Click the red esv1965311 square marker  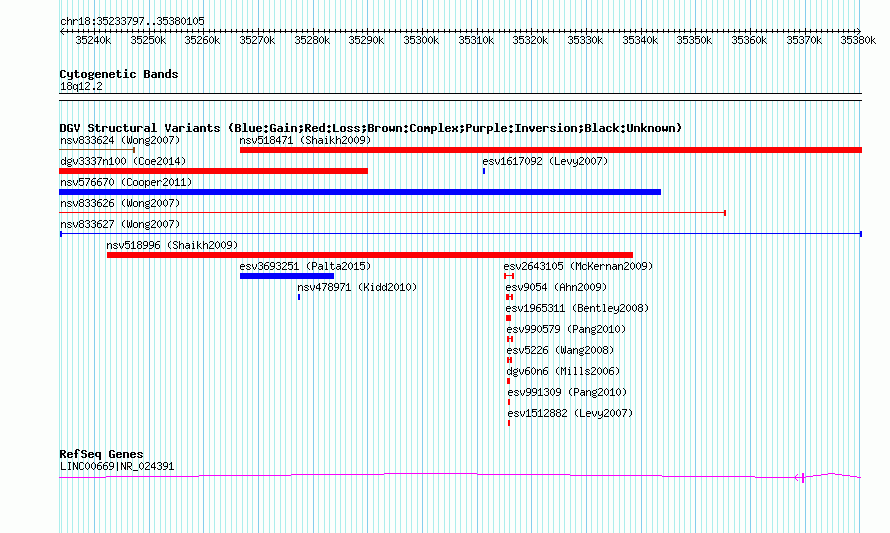(509, 318)
